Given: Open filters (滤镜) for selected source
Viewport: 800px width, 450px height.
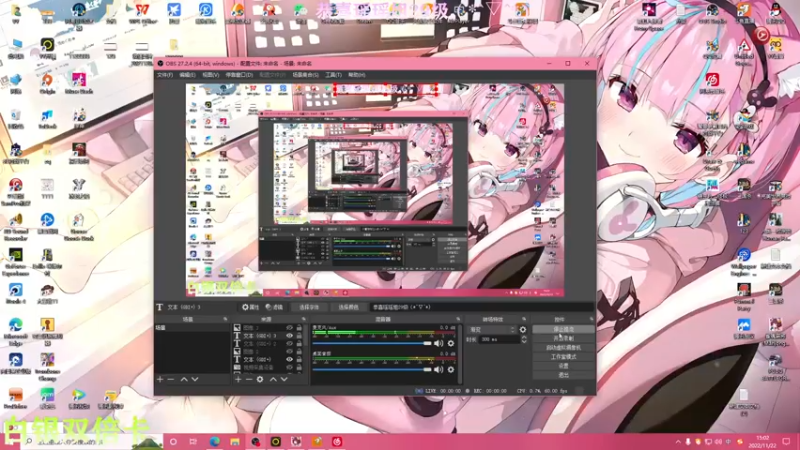Looking at the screenshot, I should click(274, 307).
